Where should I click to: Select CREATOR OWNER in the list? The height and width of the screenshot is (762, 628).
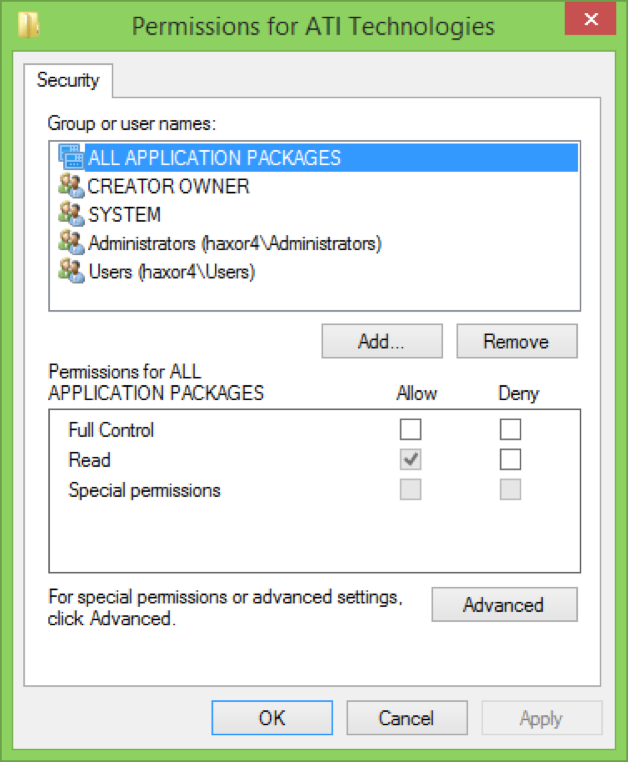coord(168,186)
